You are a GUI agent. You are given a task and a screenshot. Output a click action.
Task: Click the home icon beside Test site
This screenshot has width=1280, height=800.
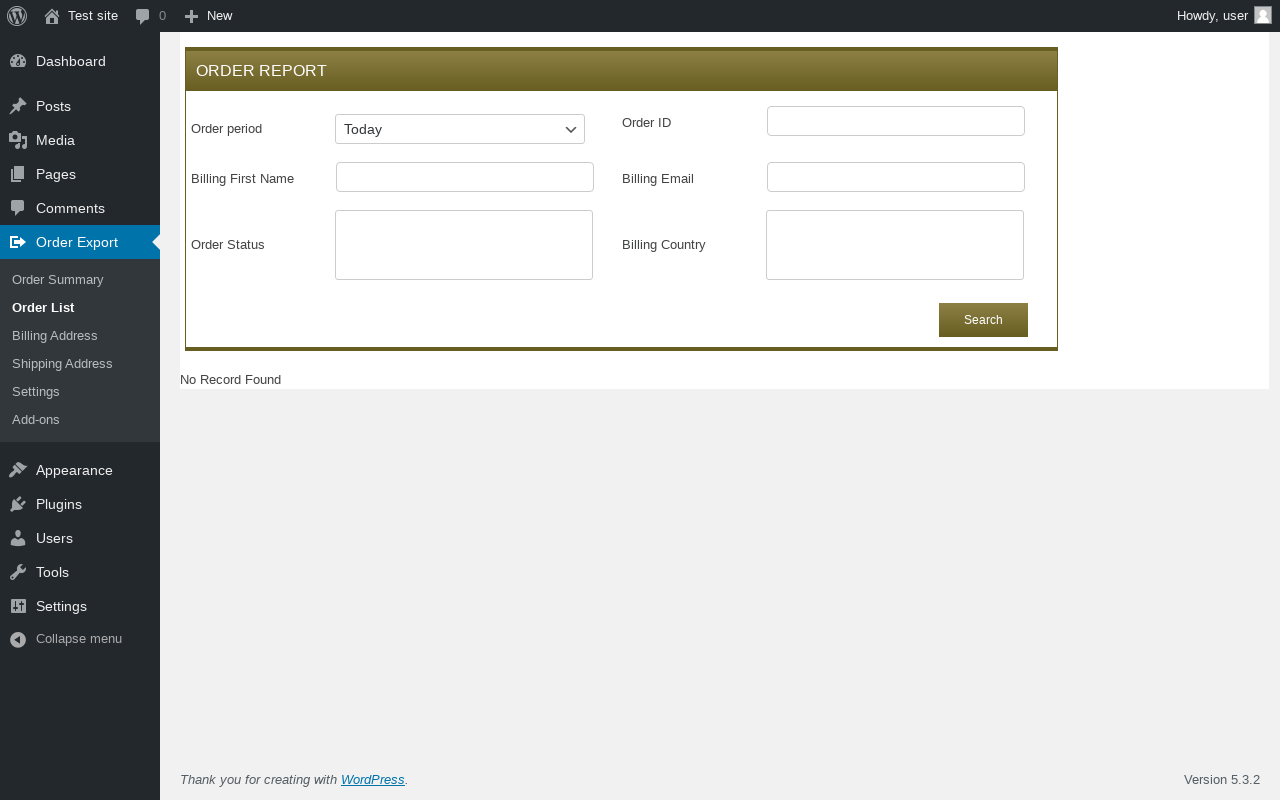pos(52,16)
